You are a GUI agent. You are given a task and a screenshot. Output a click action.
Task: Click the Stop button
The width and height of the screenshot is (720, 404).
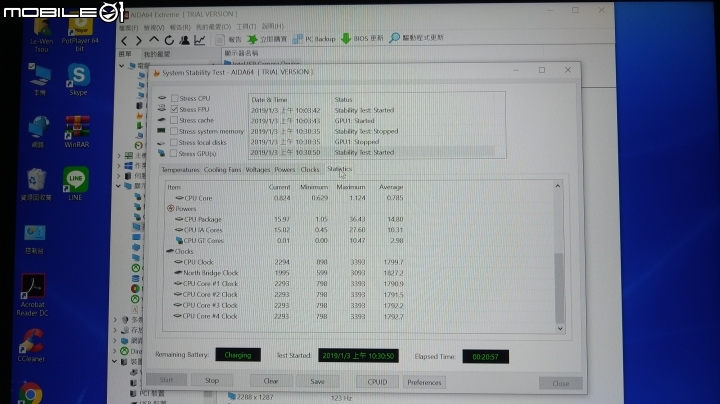[212, 380]
